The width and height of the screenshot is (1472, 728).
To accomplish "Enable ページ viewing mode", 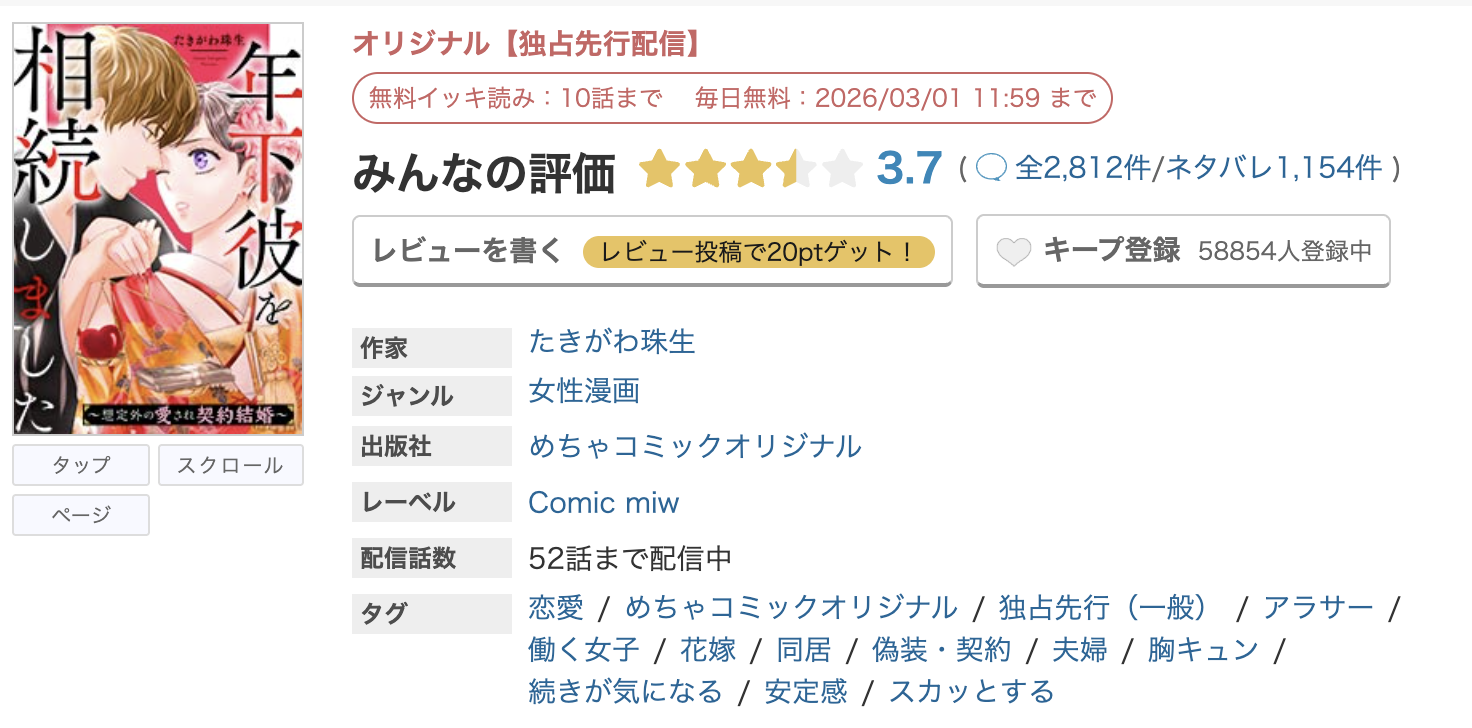I will coord(80,514).
